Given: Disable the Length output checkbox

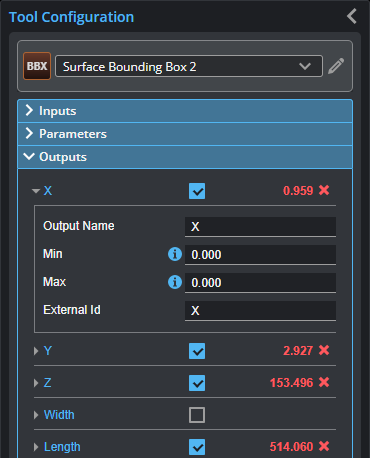Looking at the screenshot, I should 197,447.
